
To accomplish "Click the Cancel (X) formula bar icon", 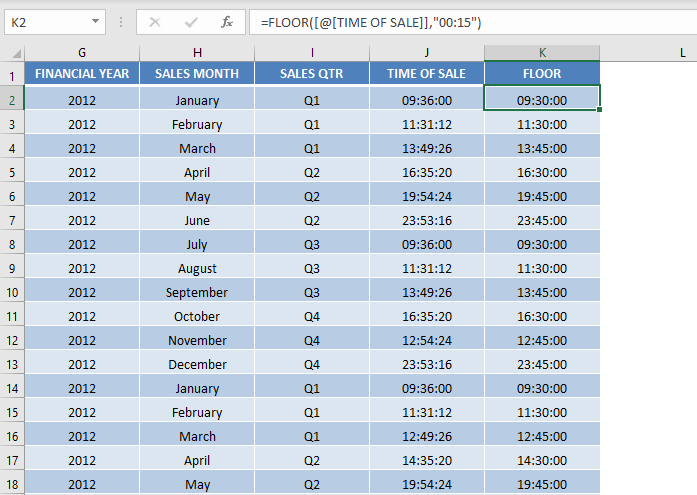I will (155, 22).
